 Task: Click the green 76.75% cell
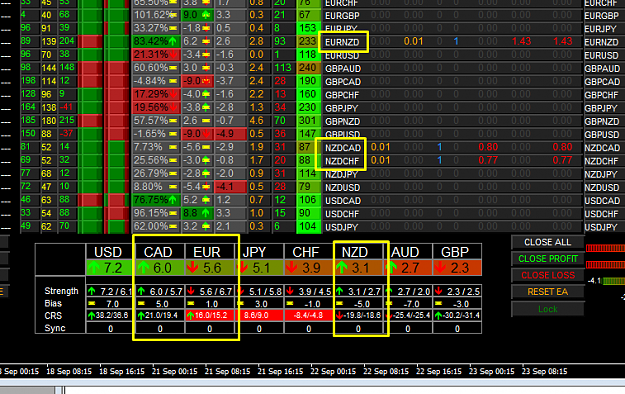tap(156, 200)
